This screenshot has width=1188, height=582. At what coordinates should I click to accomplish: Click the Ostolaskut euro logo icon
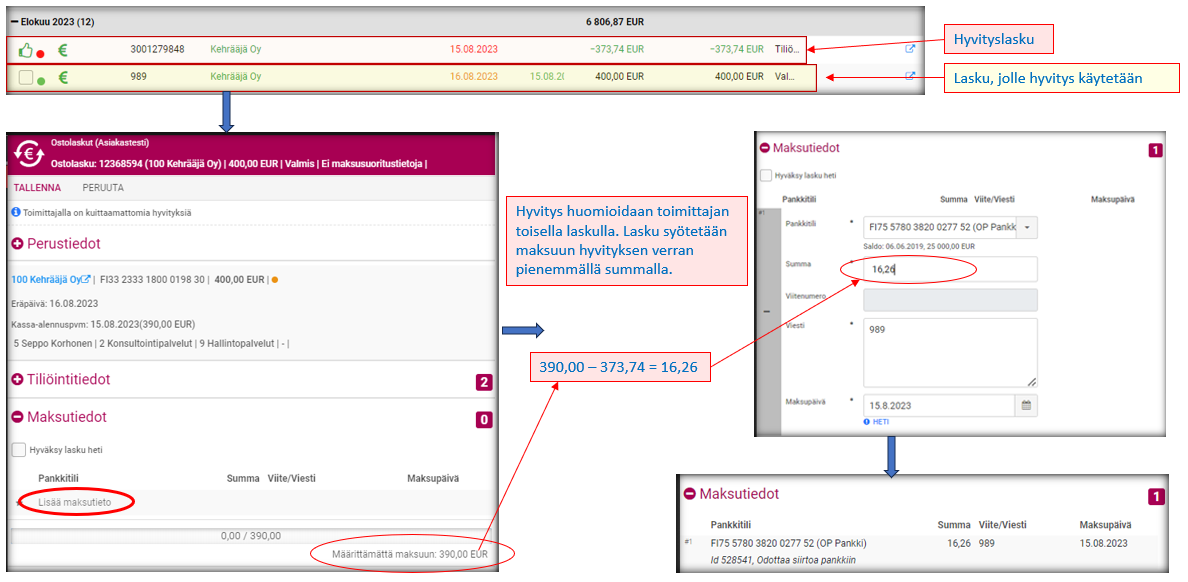pyautogui.click(x=29, y=153)
